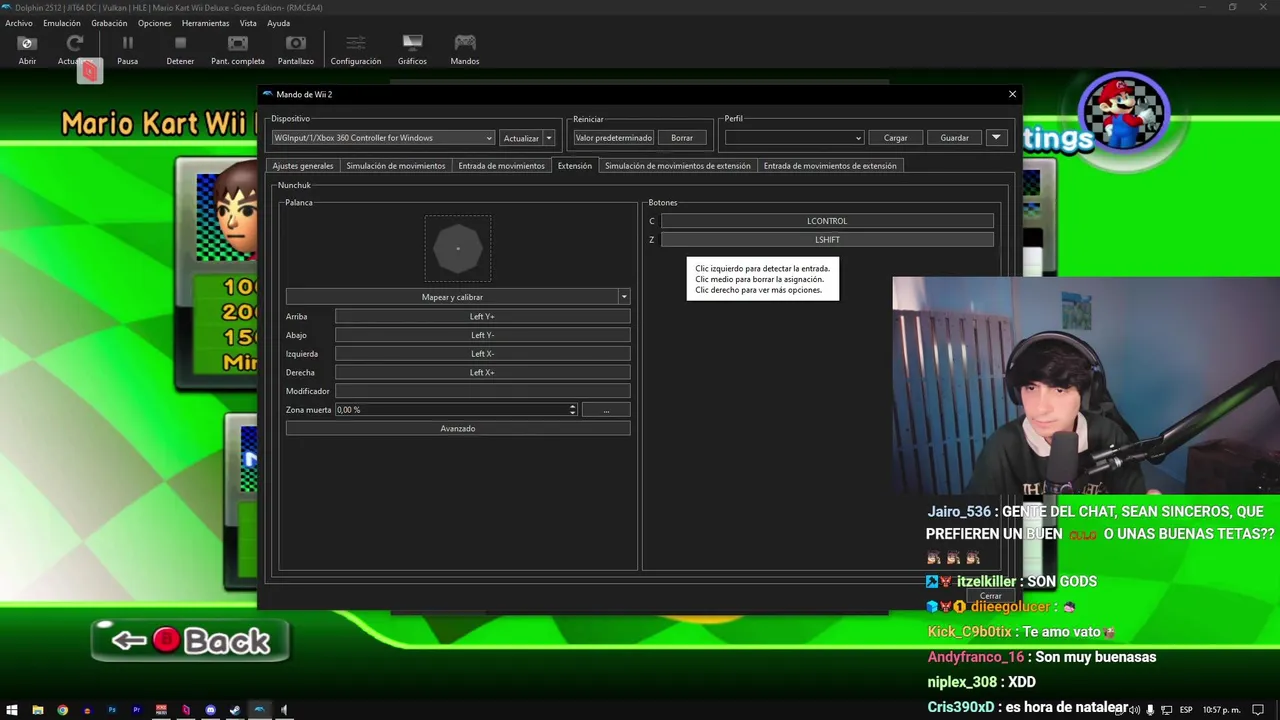
Task: Click the Zona muerta value field
Action: [451, 410]
